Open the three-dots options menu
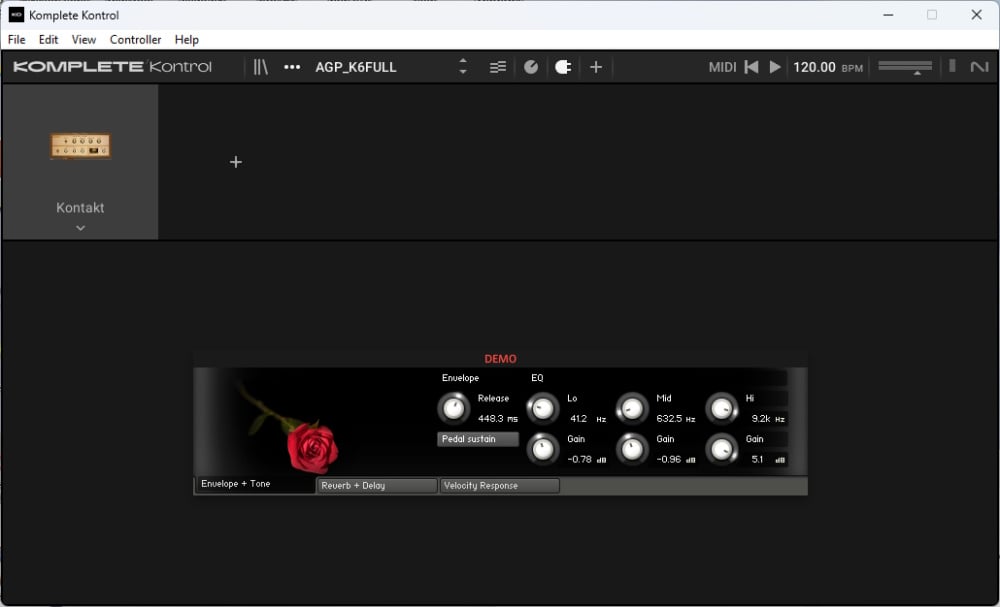The height and width of the screenshot is (607, 1000). click(x=292, y=67)
